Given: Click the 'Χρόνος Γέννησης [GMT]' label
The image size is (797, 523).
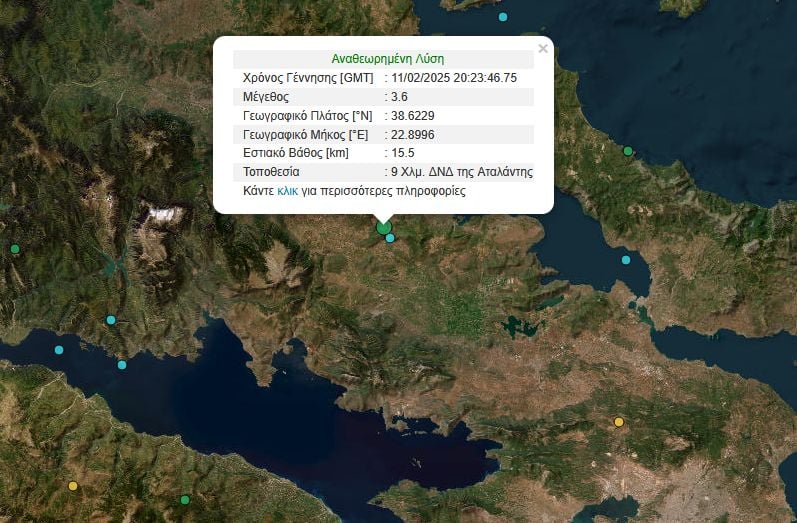Looking at the screenshot, I should (x=308, y=78).
